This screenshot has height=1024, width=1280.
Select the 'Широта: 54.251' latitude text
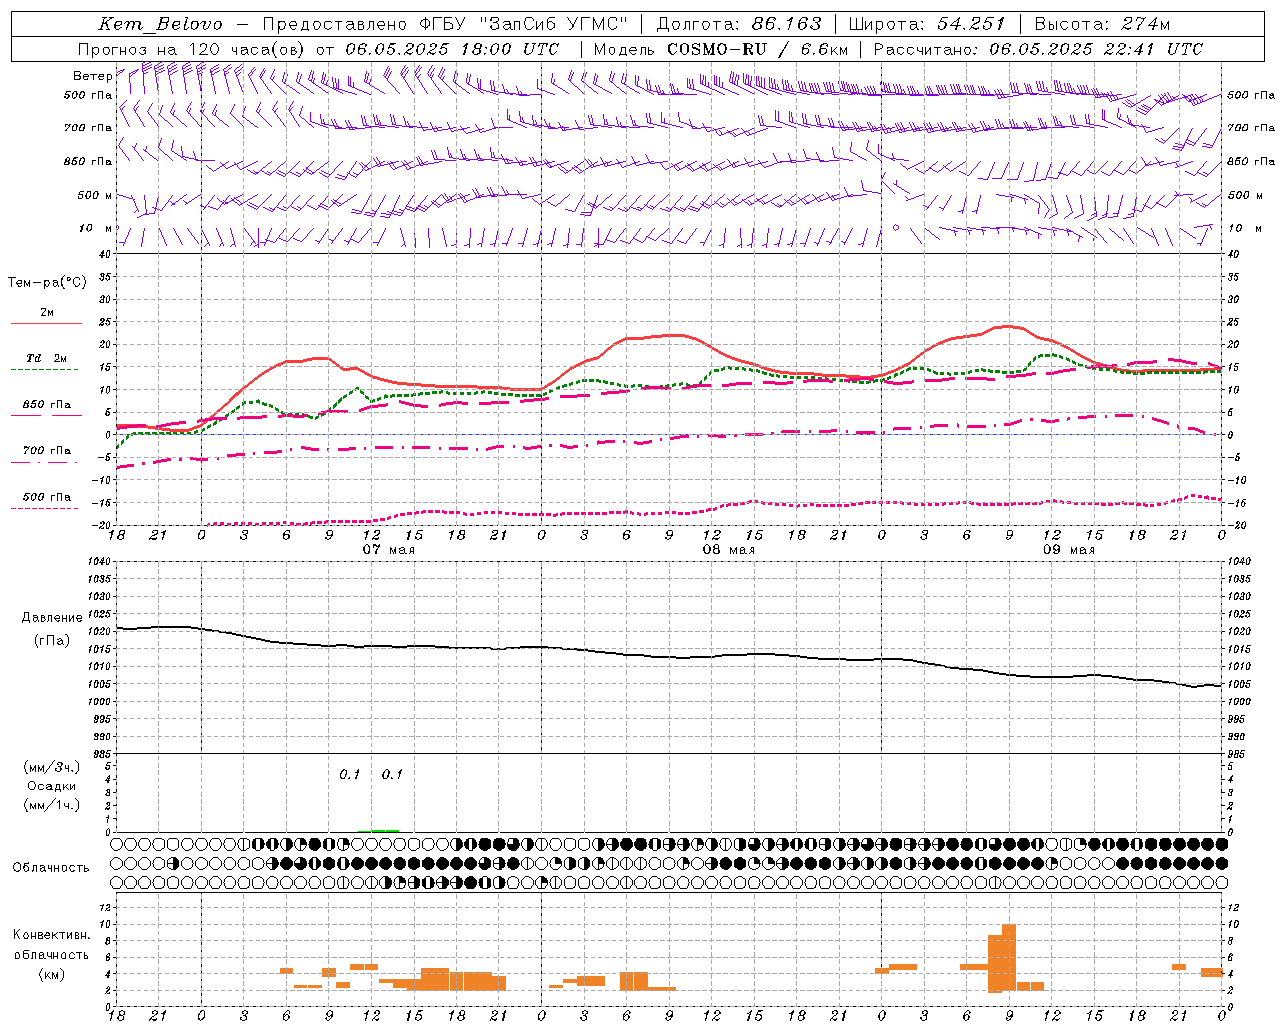[x=927, y=24]
